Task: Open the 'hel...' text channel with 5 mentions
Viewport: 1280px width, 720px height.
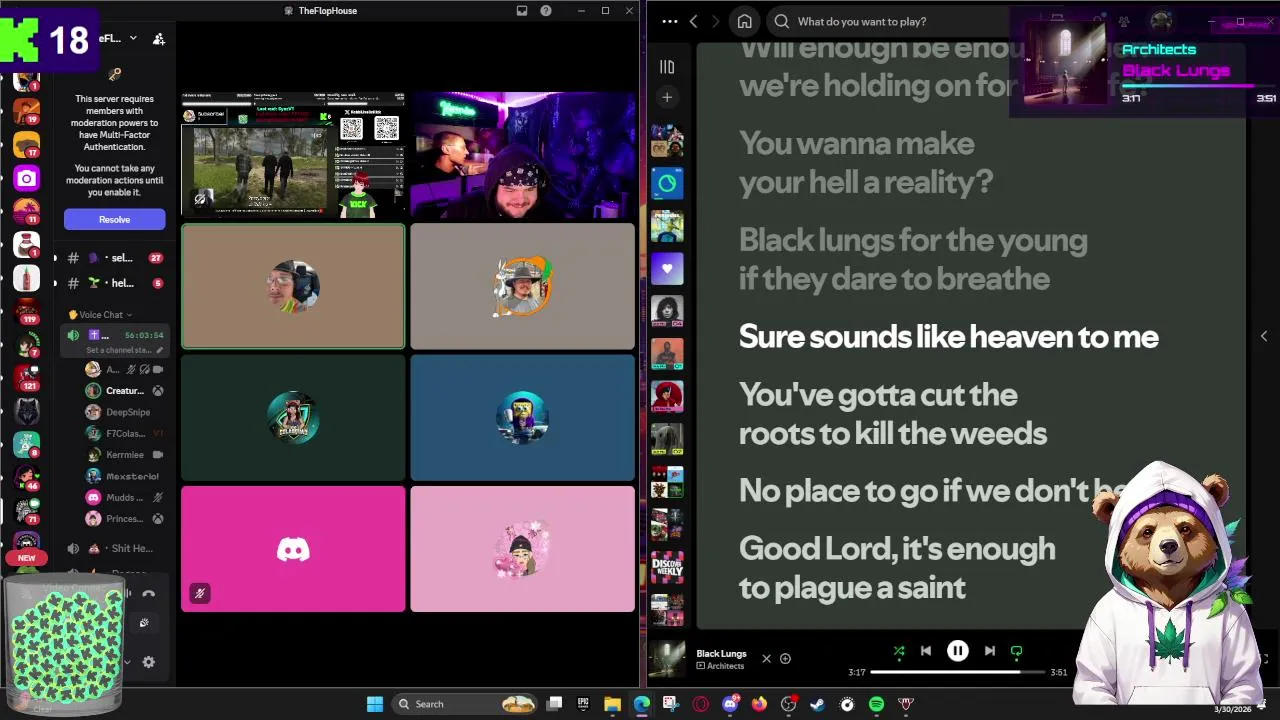Action: click(114, 283)
